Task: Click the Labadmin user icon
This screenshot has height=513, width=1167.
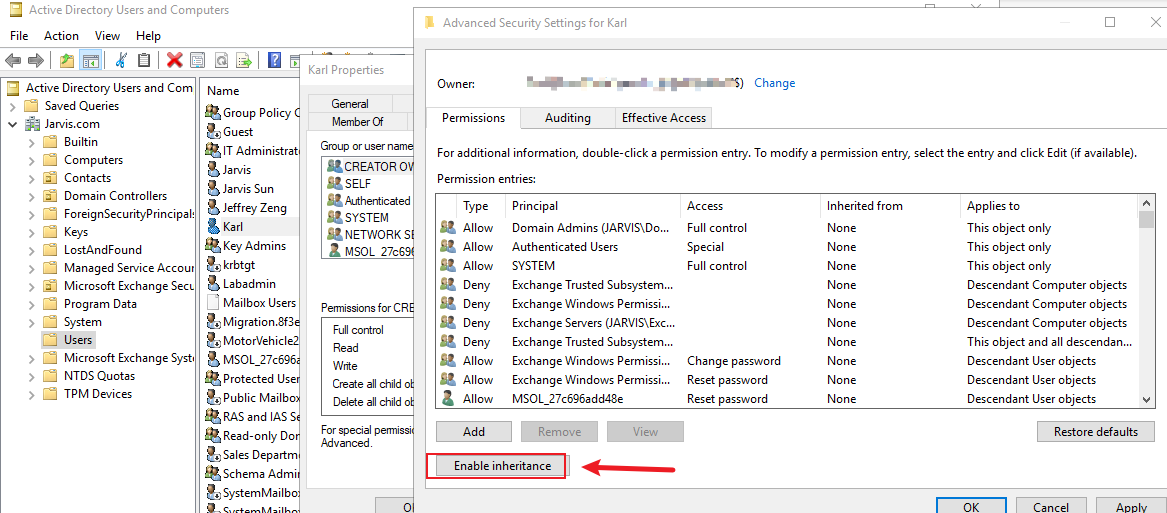Action: point(213,284)
